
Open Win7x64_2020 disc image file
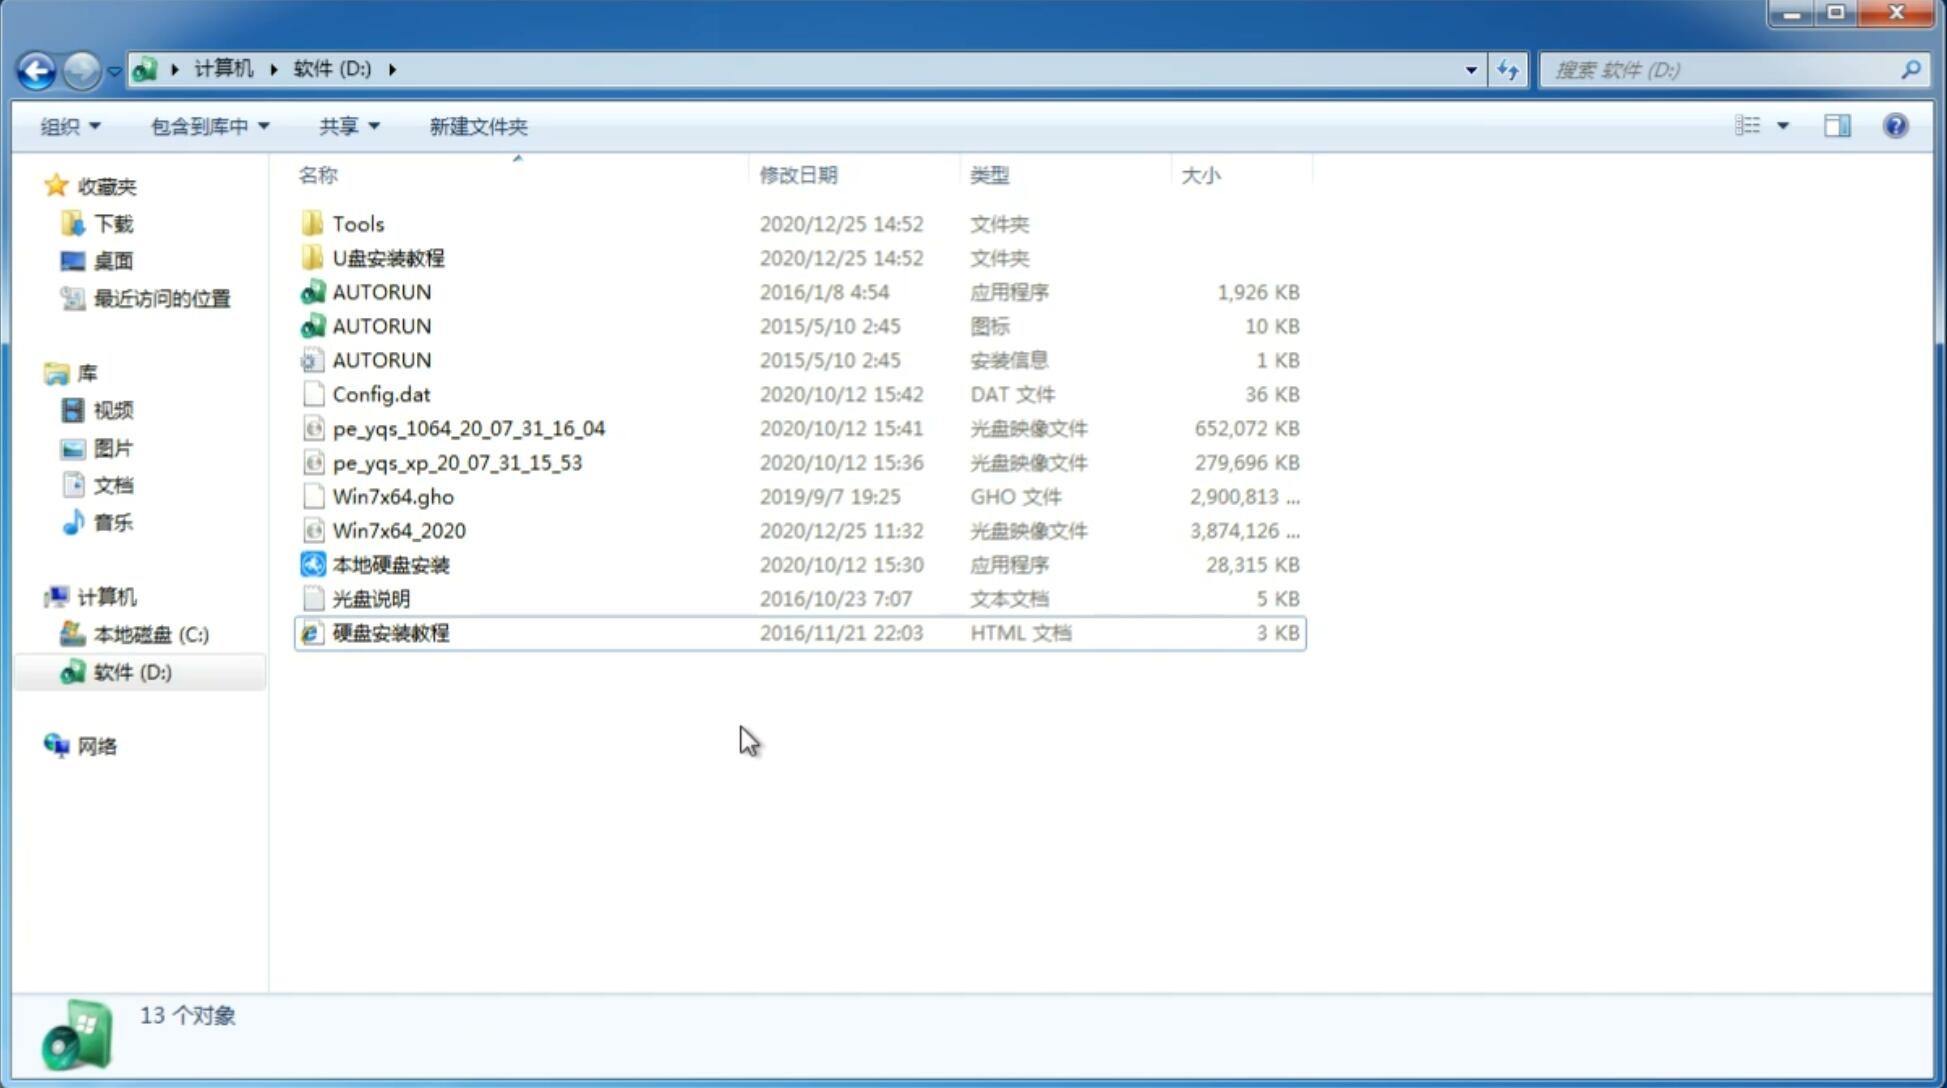400,531
